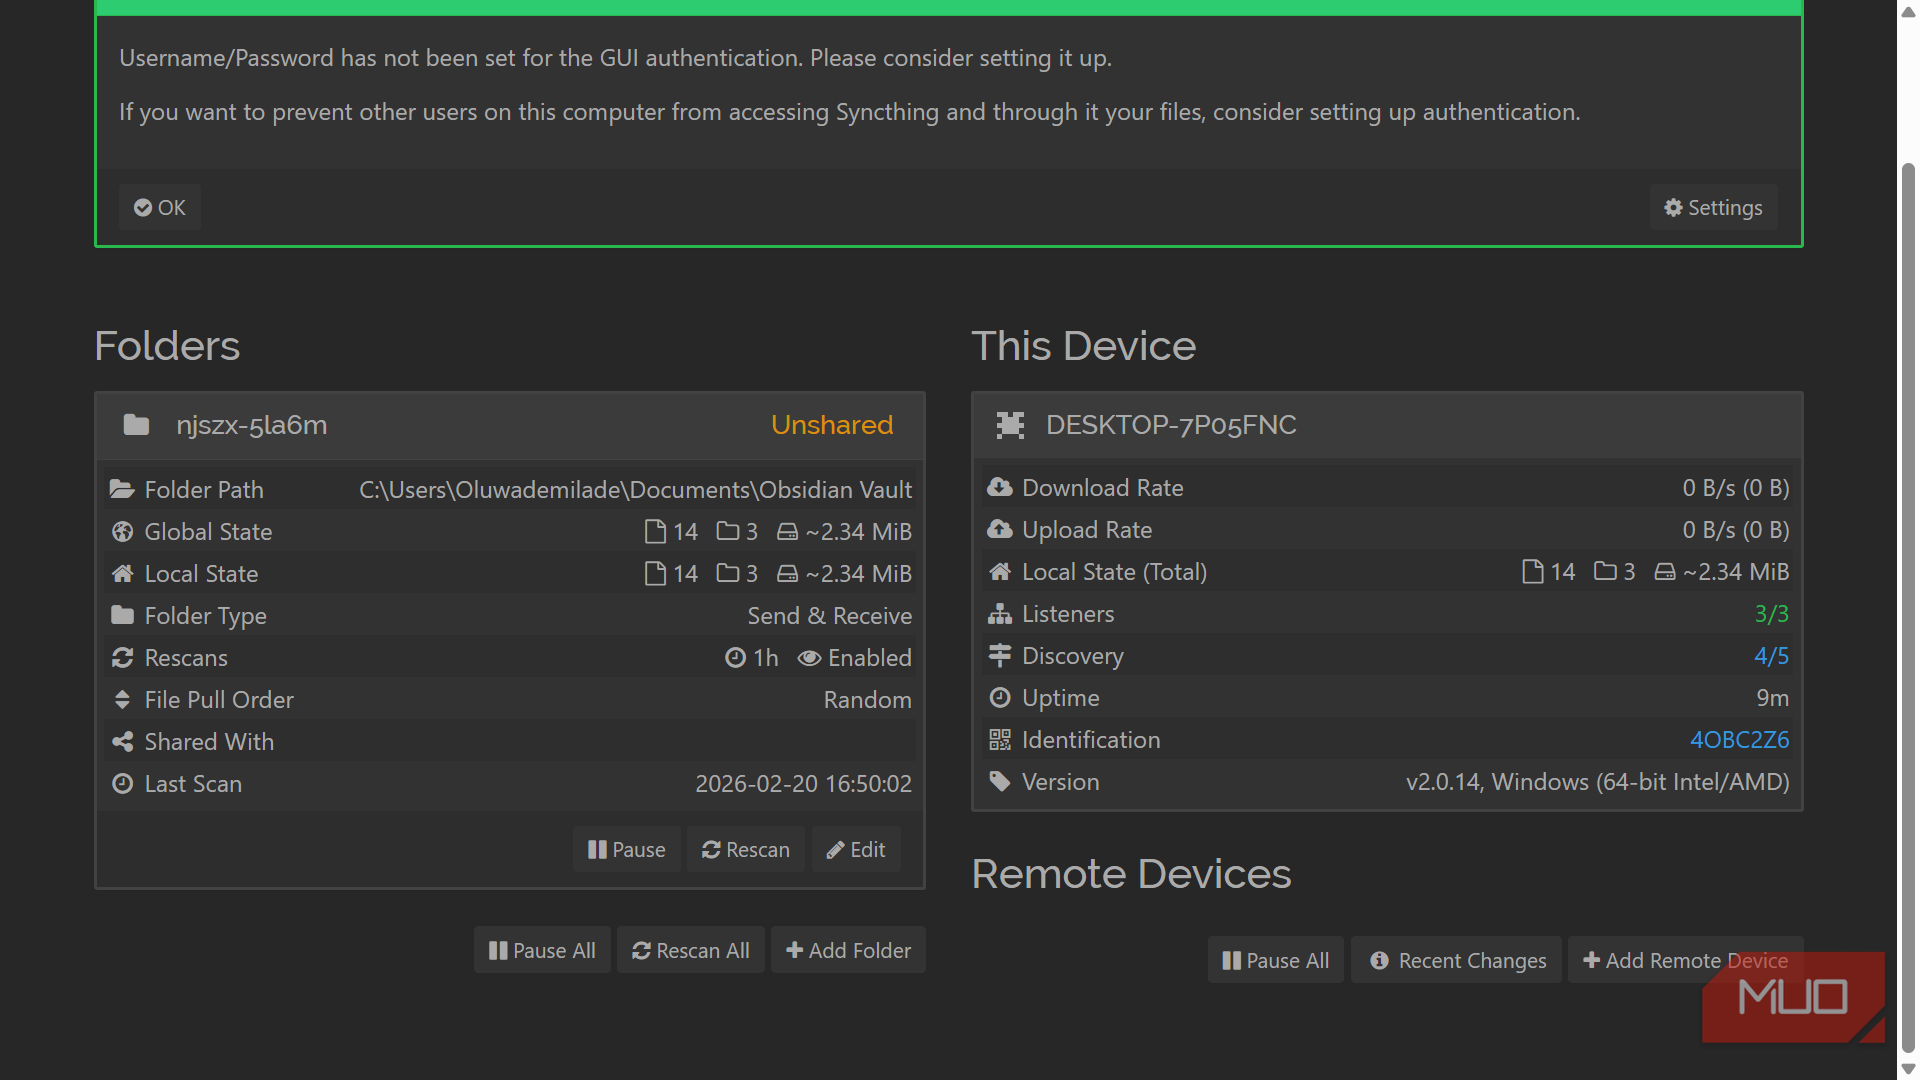The image size is (1920, 1080).
Task: Click the refresh icon beside Rescans
Action: pos(122,657)
